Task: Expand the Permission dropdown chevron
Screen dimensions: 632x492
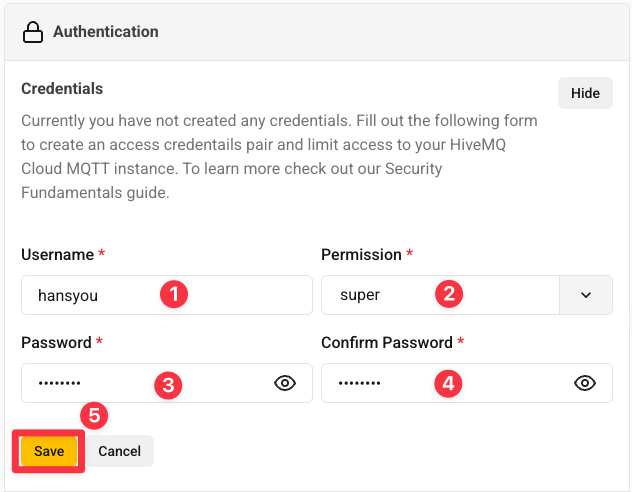Action: pos(586,295)
